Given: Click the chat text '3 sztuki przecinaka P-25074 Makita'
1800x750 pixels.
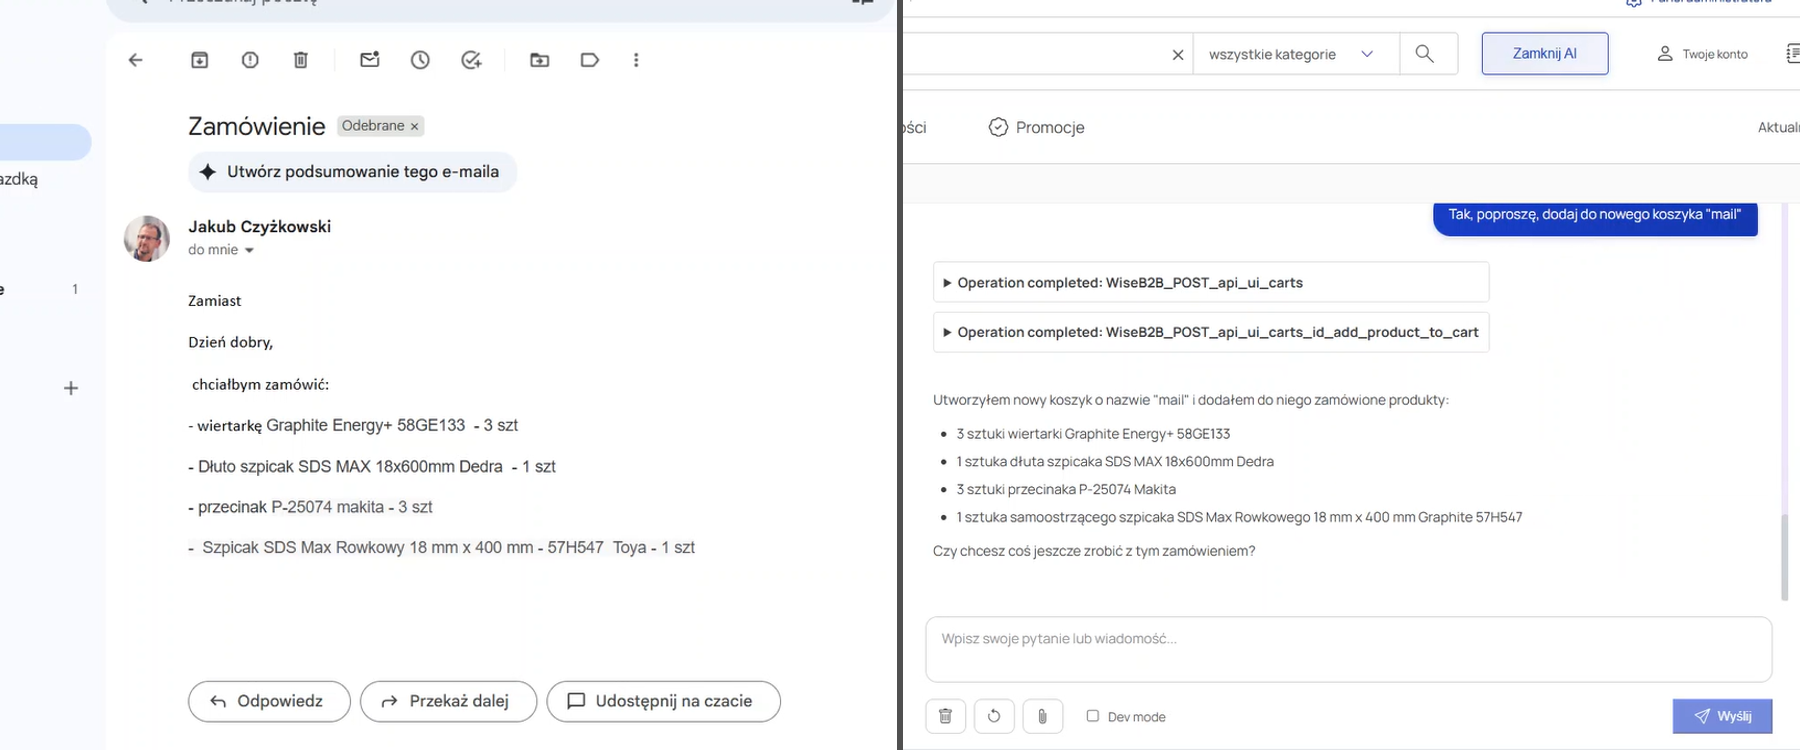Looking at the screenshot, I should tap(1066, 489).
